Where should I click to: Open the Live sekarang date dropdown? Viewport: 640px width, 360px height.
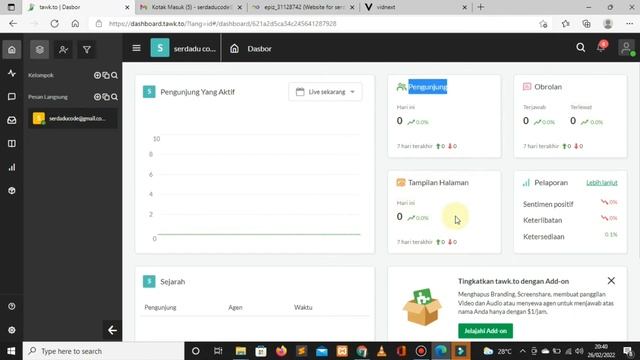coord(325,92)
